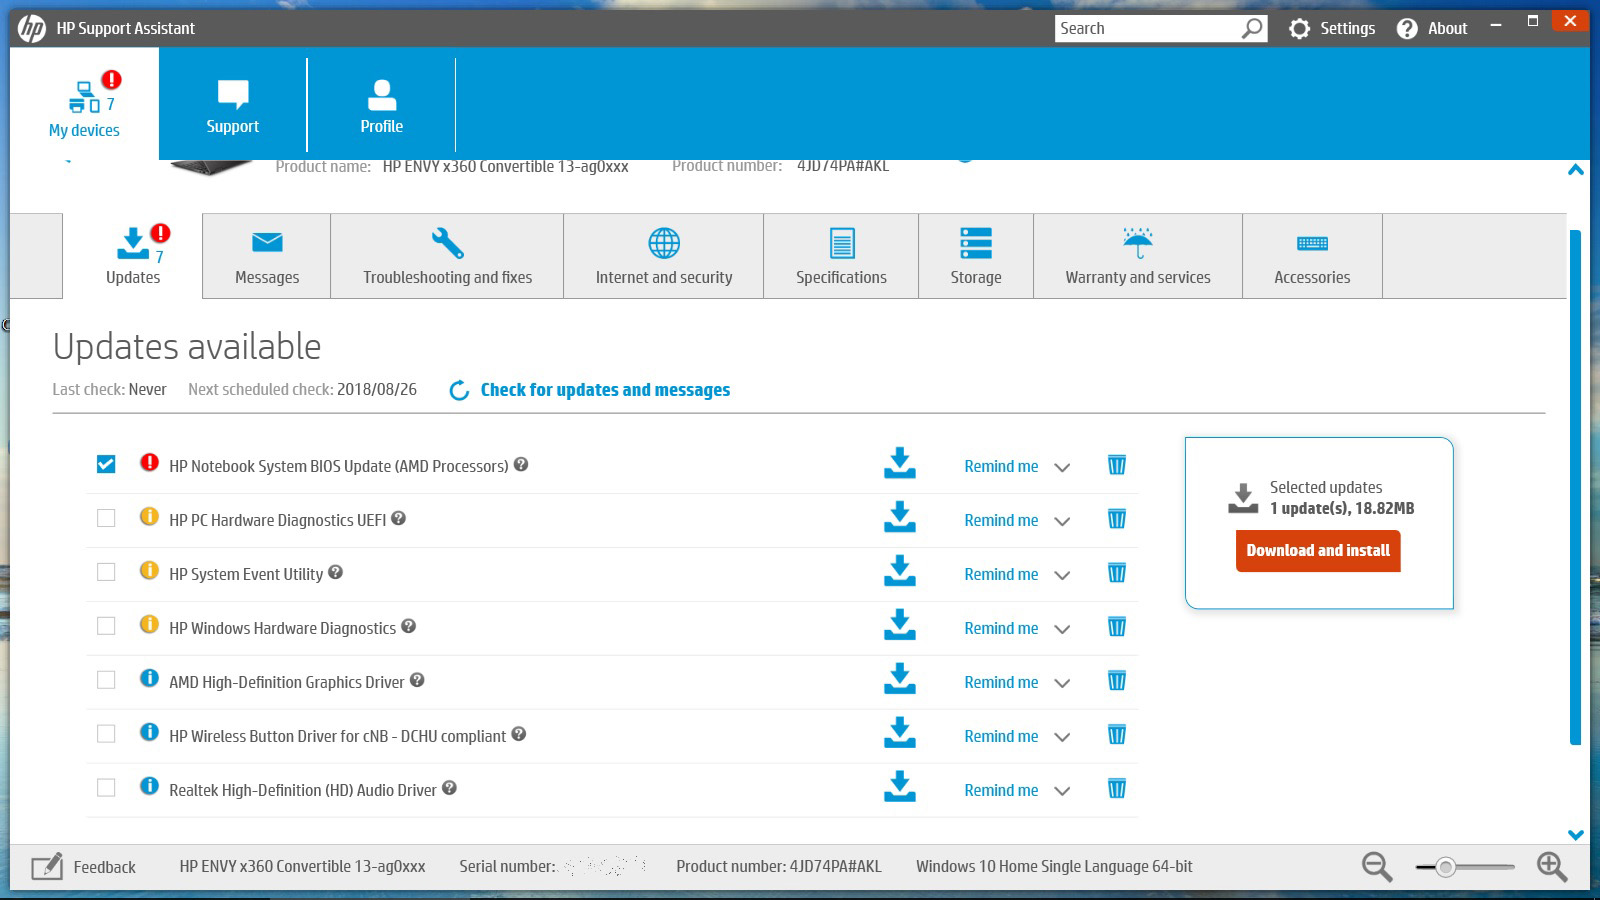Click the bottom-right down chevron
The height and width of the screenshot is (900, 1600).
pyautogui.click(x=1576, y=835)
